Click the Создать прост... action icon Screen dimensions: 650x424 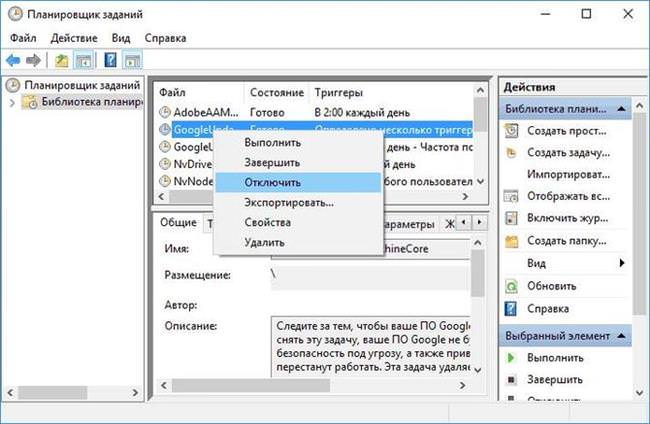511,131
